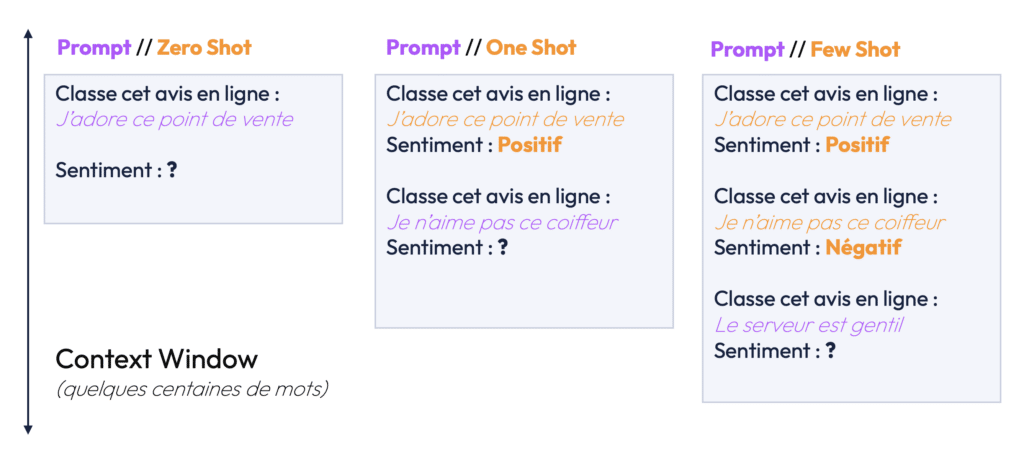Screen dimensions: 1024x457
Task: Click the upward arrowhead of the vertical axis
Action: point(27,34)
